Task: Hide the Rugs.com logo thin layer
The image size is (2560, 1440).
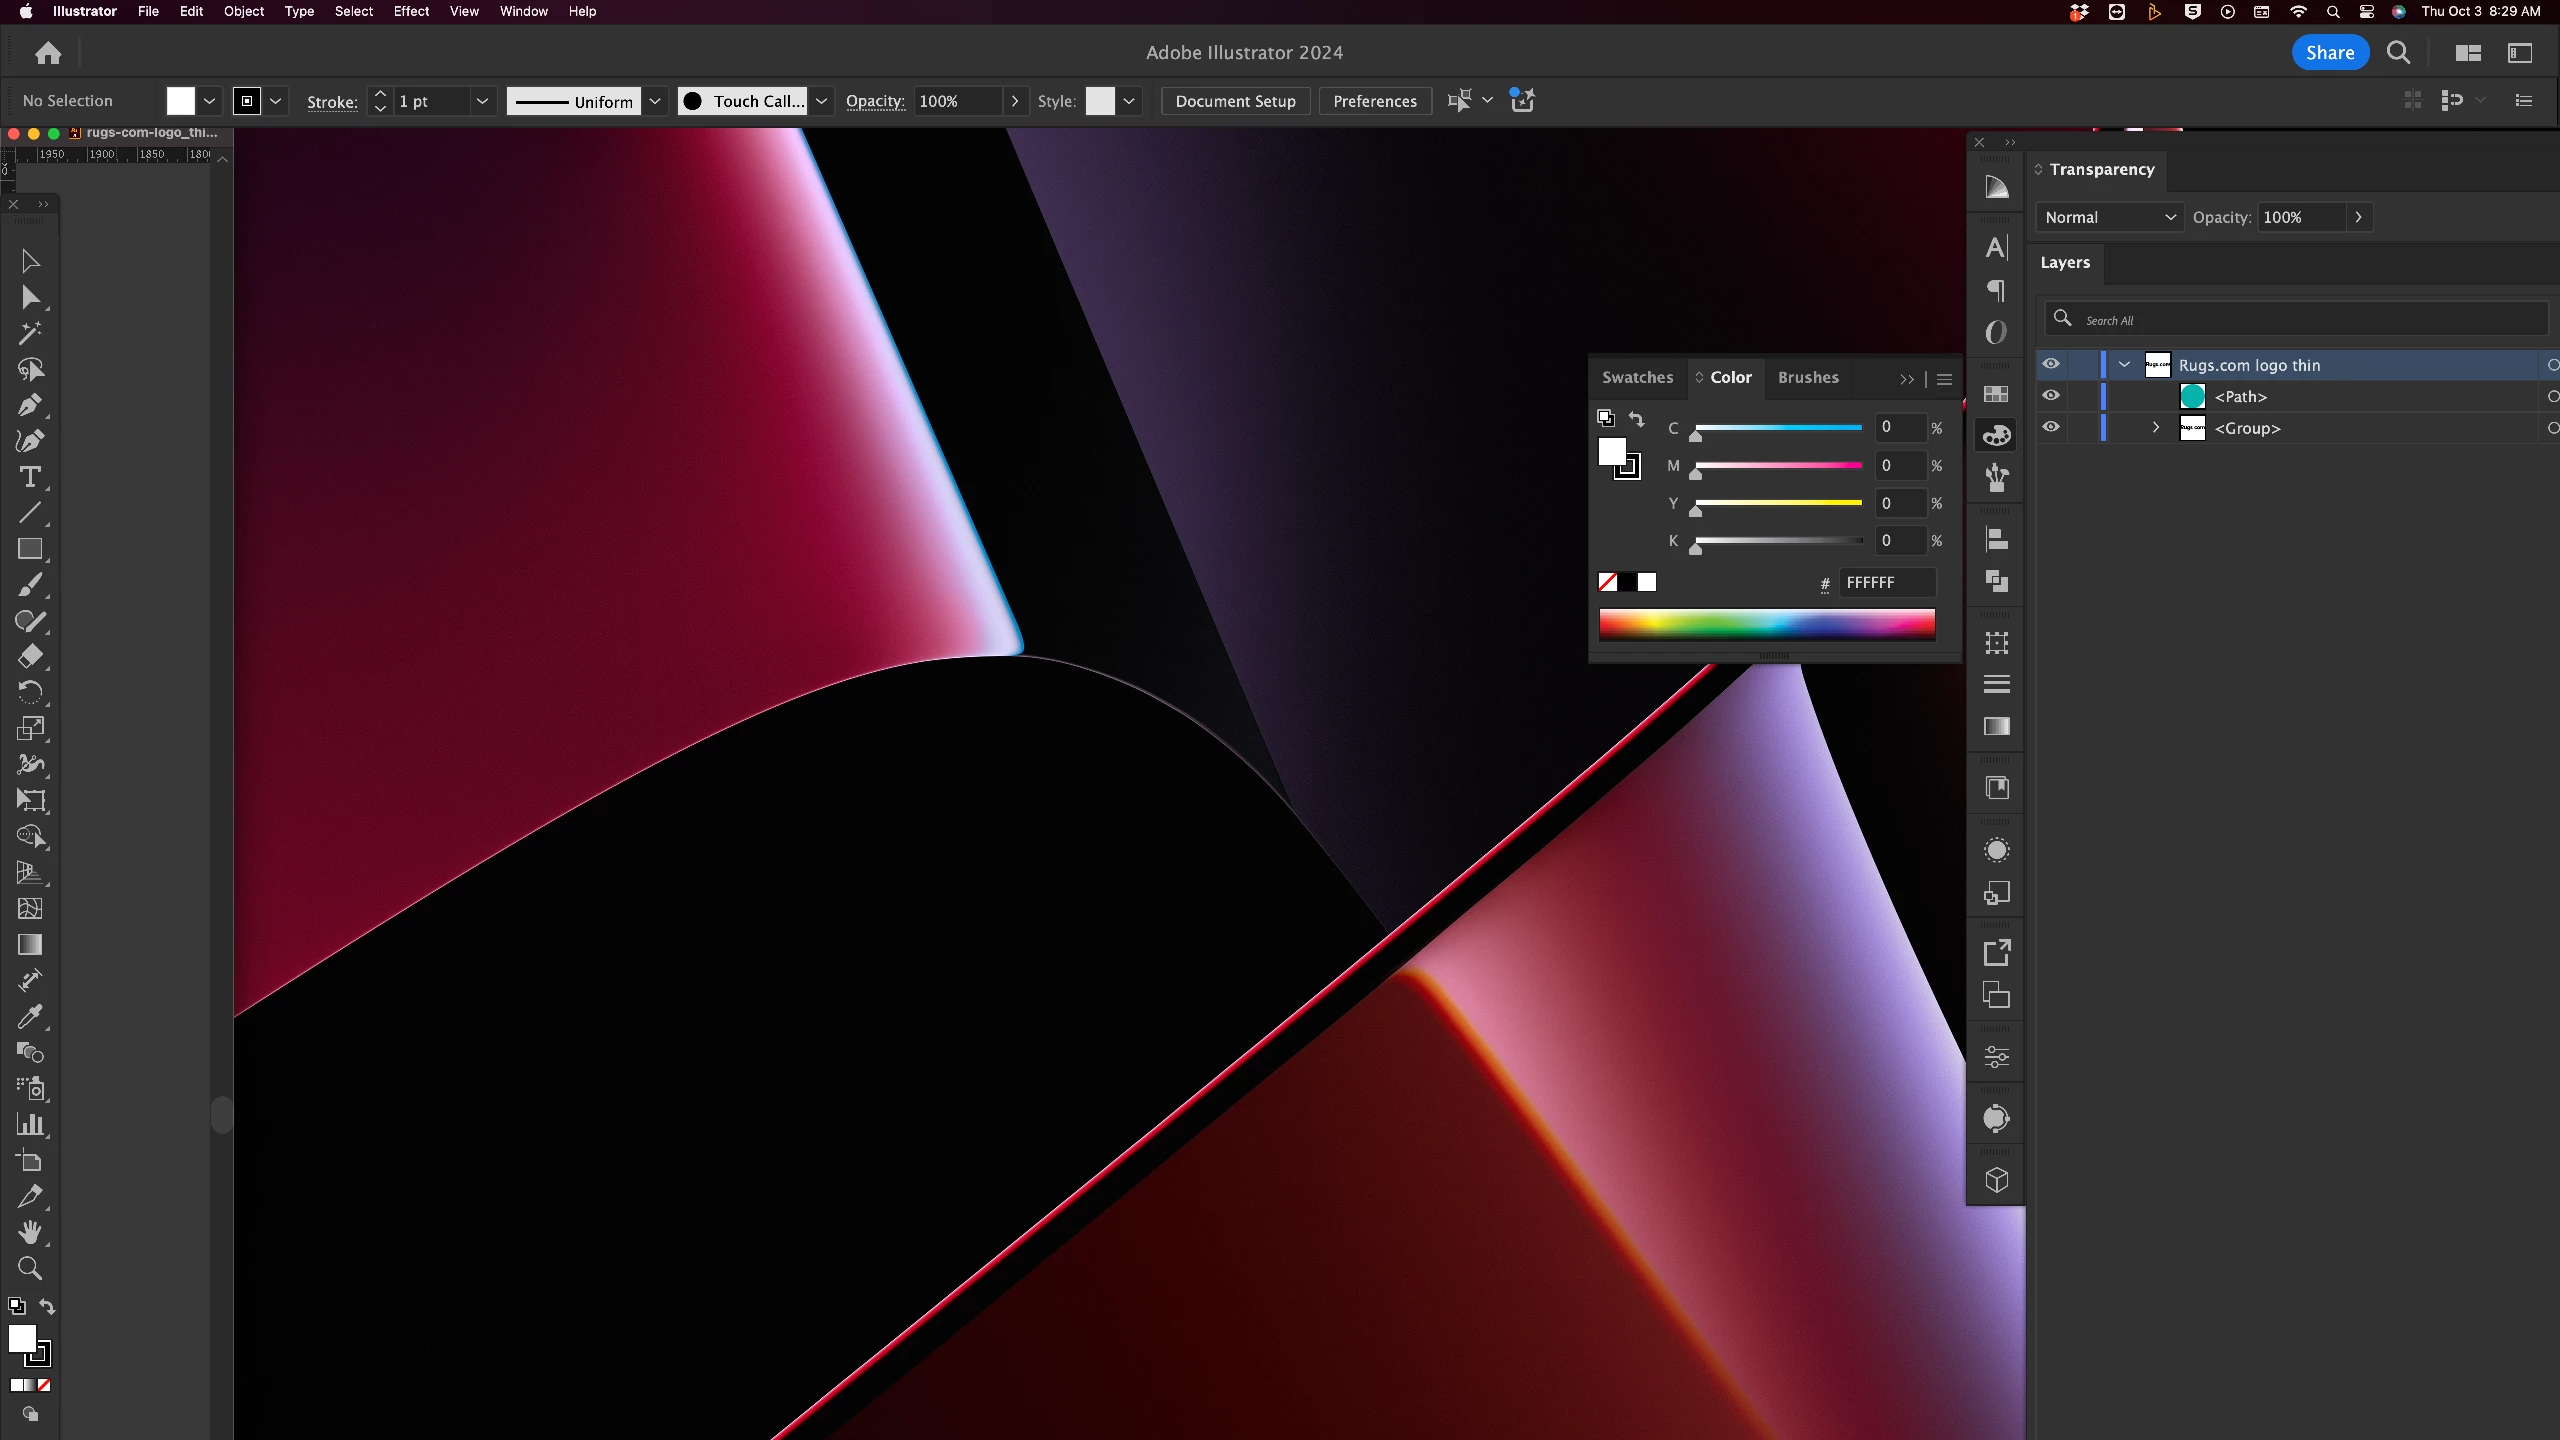Action: pos(2051,365)
